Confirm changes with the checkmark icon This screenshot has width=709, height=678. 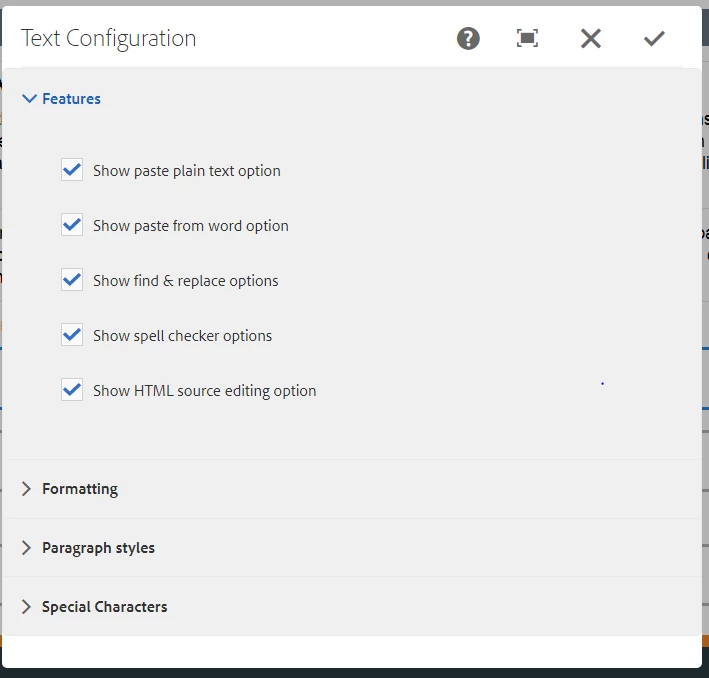pyautogui.click(x=654, y=38)
